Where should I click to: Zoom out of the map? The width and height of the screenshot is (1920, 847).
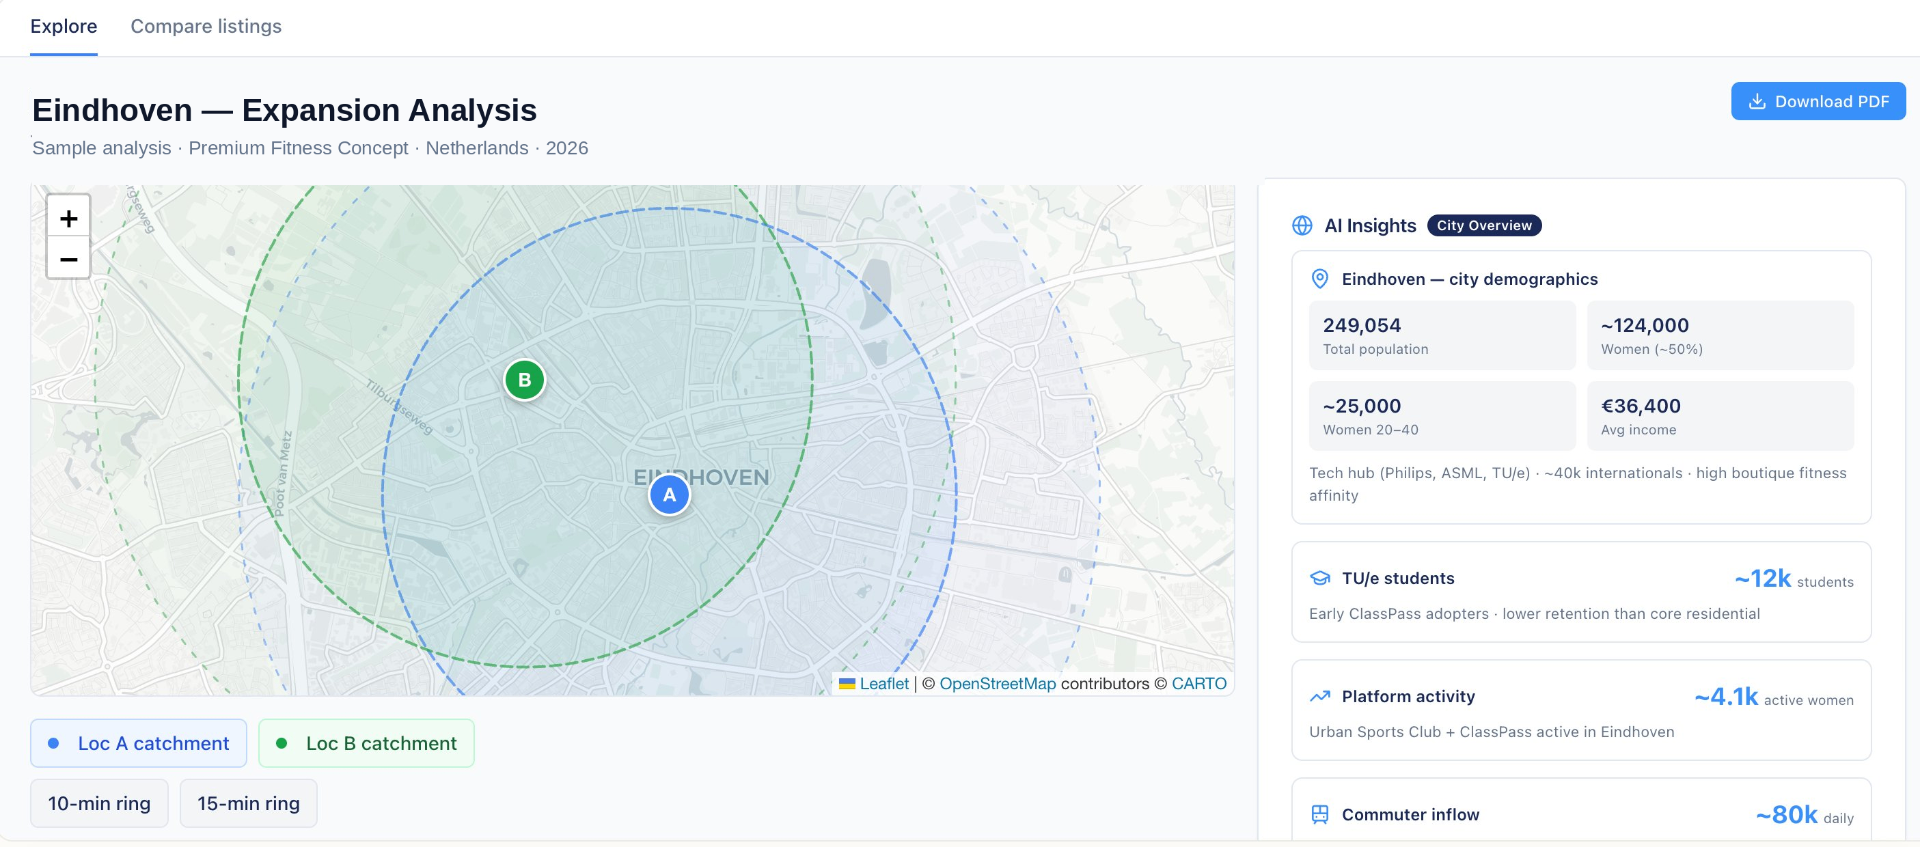(x=68, y=259)
